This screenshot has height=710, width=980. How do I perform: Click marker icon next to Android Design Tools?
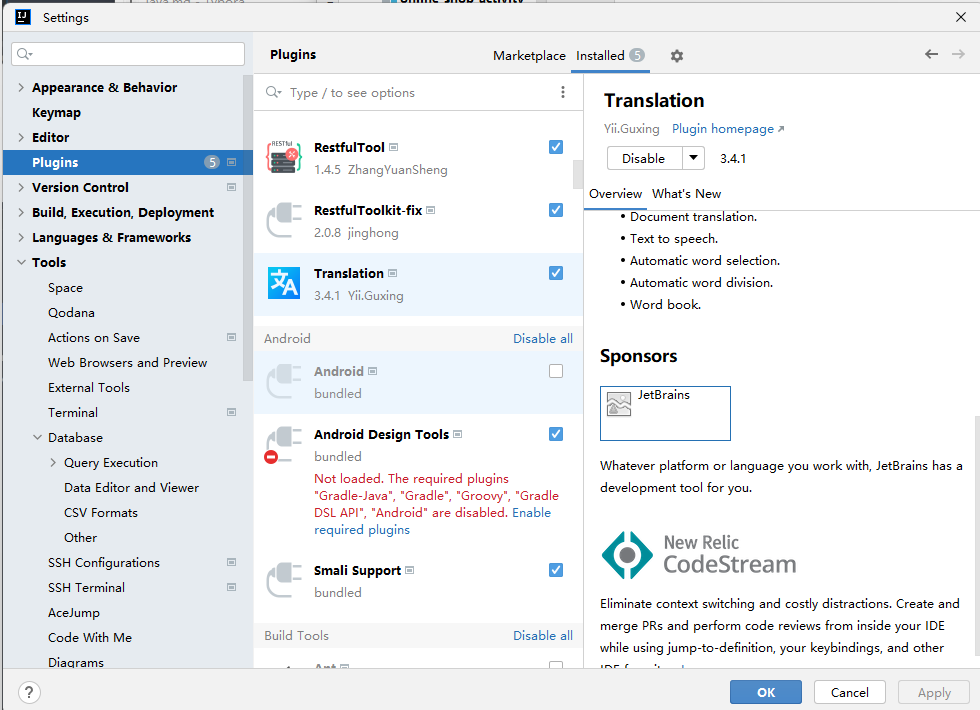point(458,434)
